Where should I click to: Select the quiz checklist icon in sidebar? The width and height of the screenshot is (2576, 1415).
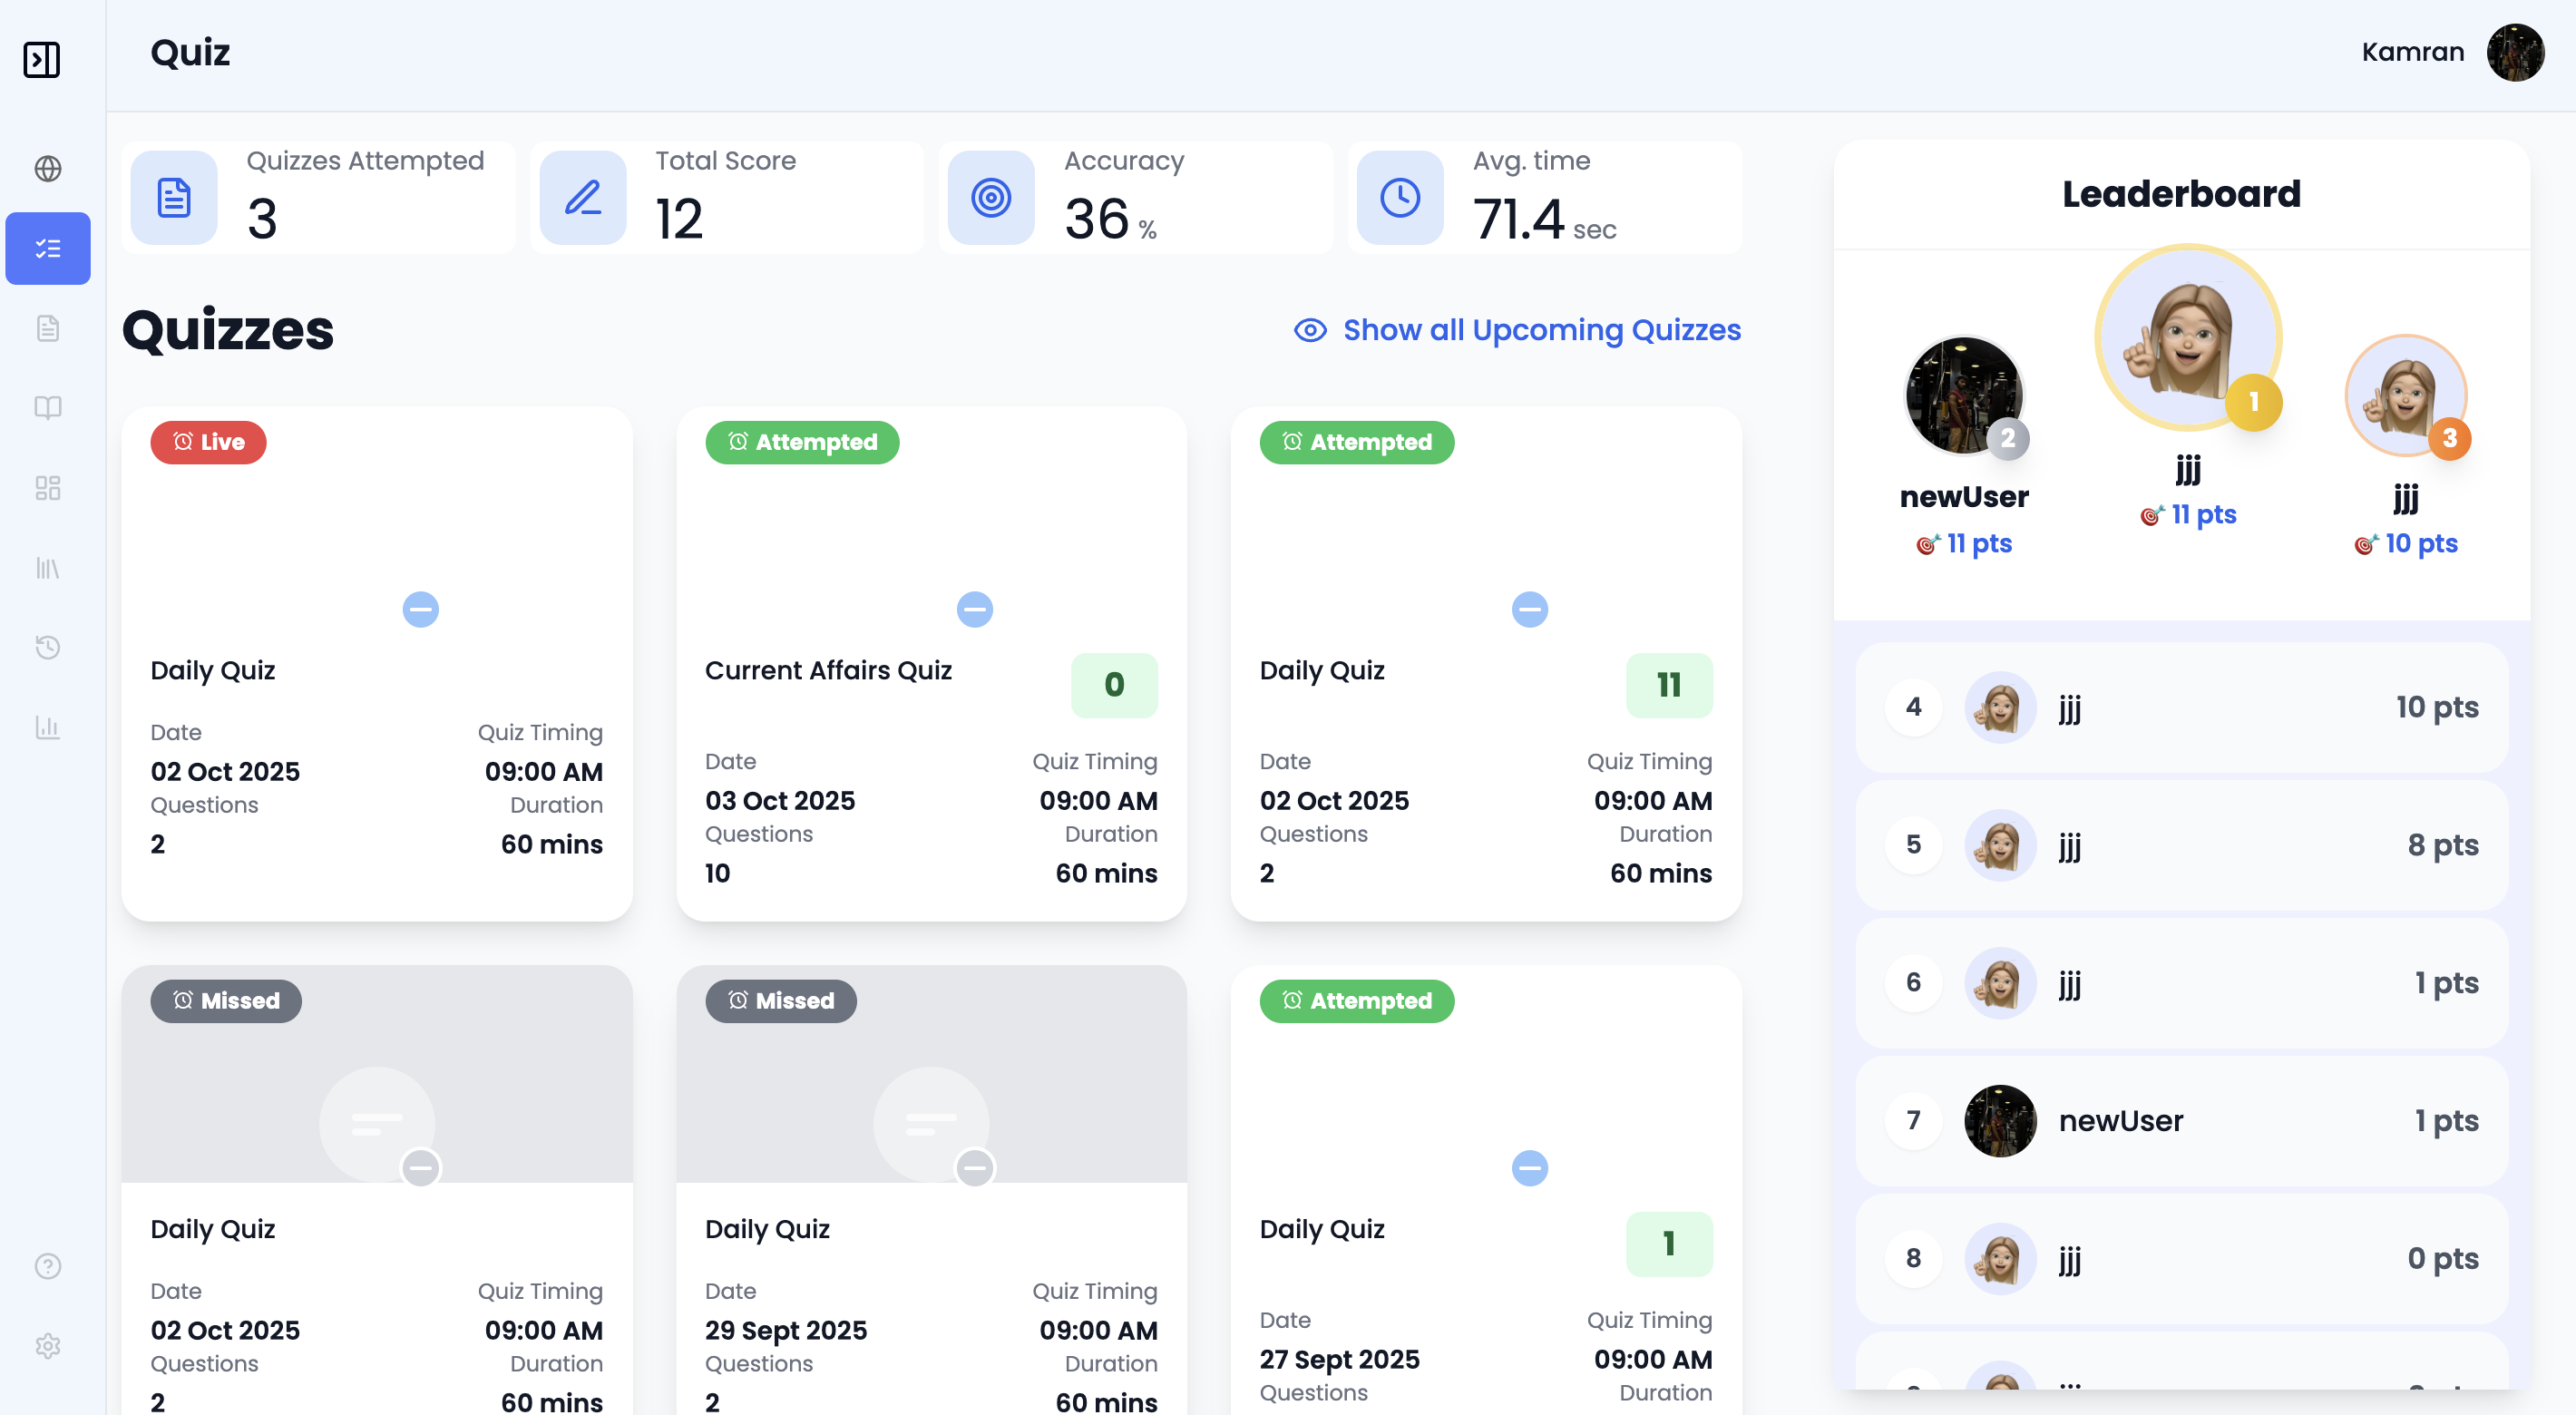47,248
